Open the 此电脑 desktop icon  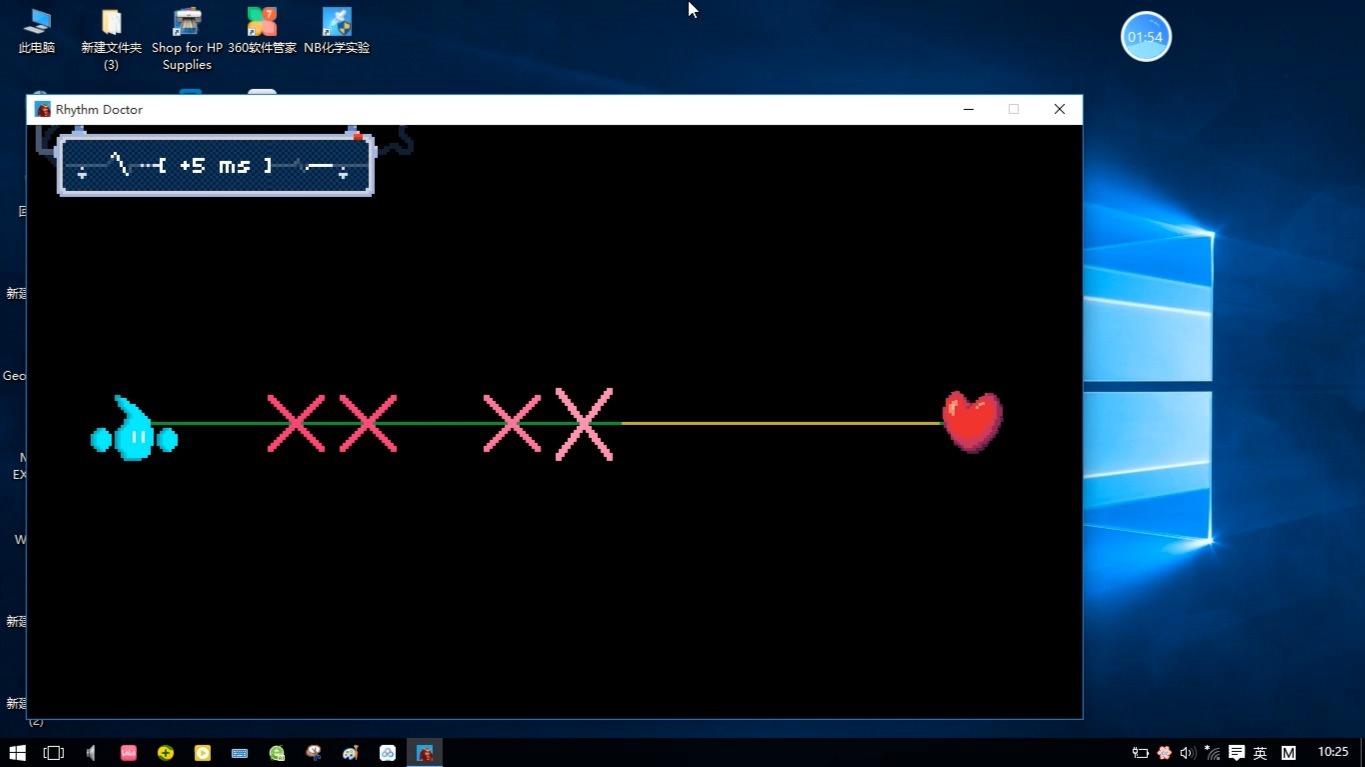point(37,31)
